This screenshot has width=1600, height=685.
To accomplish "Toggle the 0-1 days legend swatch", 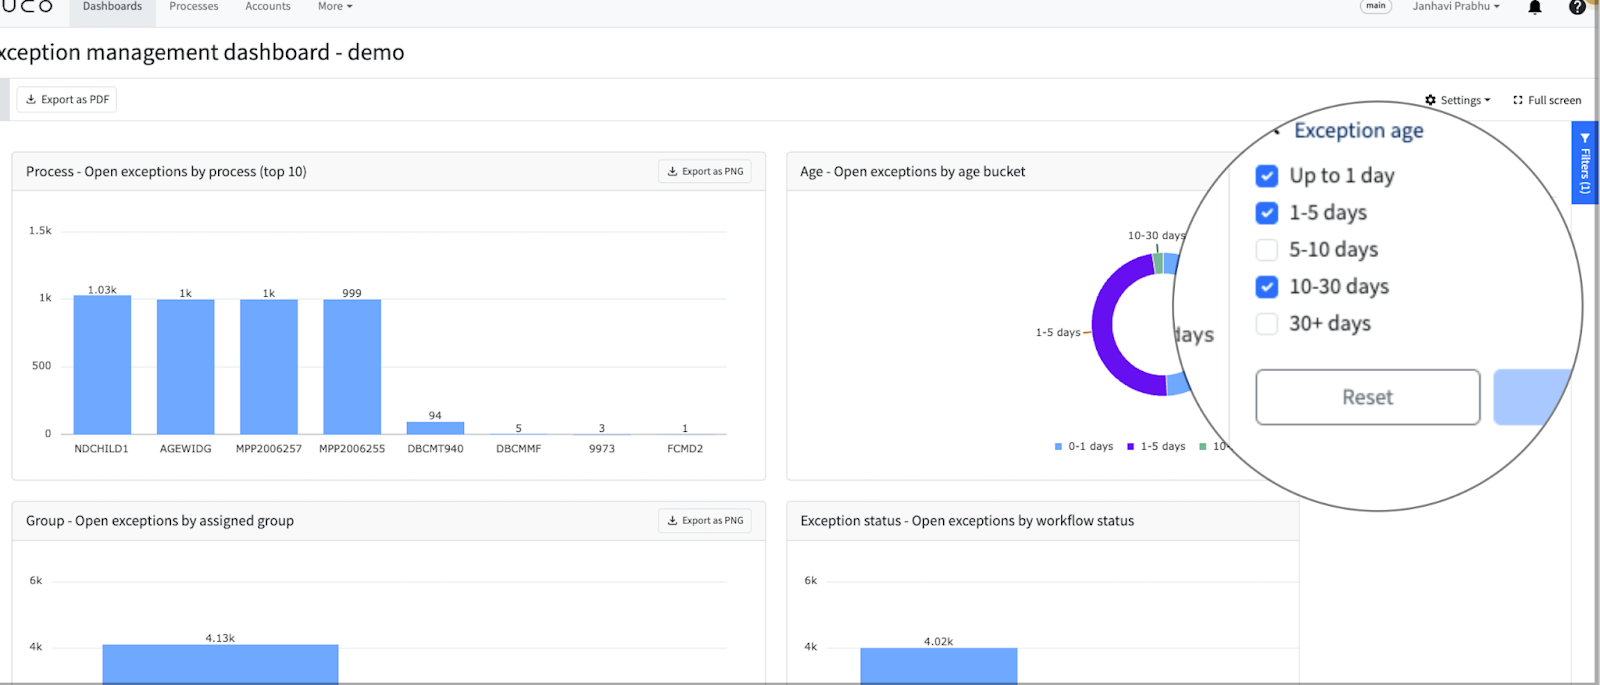I will tap(1058, 447).
